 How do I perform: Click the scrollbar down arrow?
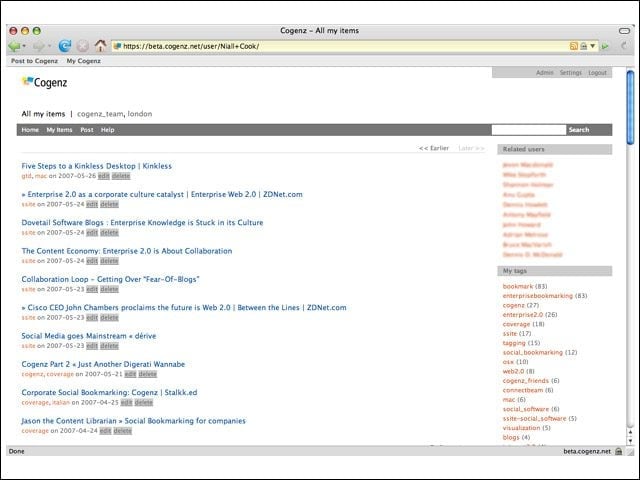[x=630, y=441]
